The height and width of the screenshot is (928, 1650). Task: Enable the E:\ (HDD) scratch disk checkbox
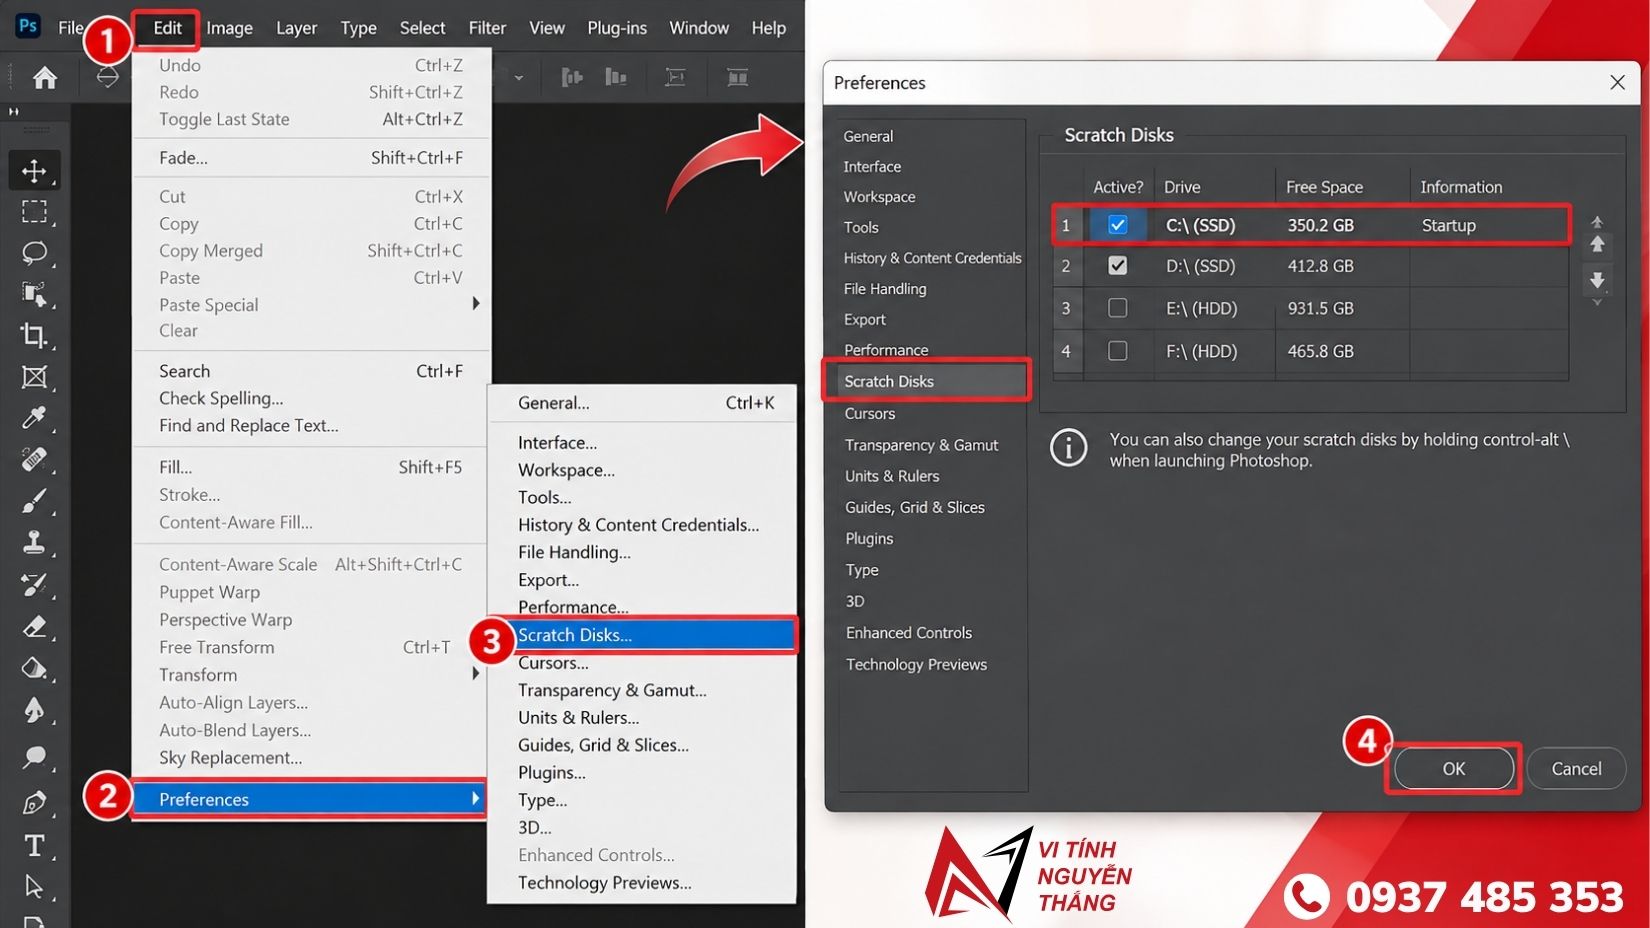[1118, 308]
